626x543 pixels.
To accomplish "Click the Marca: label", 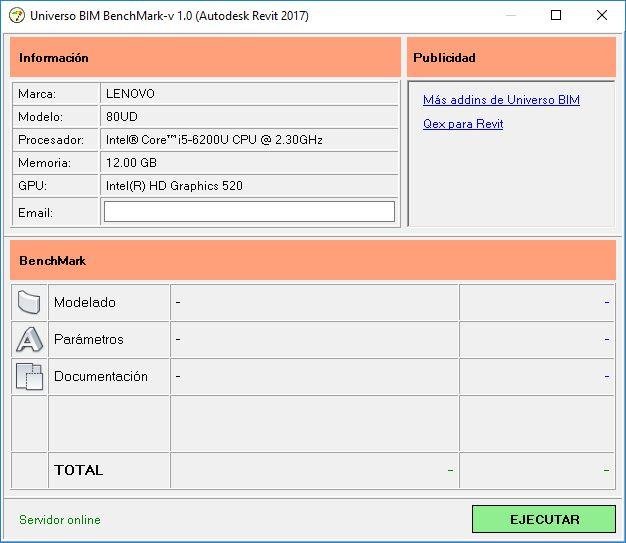I will [x=37, y=94].
